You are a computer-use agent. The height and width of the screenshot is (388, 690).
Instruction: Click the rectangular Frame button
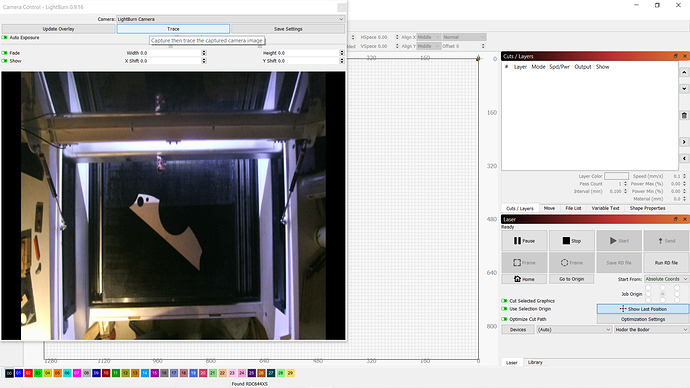click(x=524, y=263)
